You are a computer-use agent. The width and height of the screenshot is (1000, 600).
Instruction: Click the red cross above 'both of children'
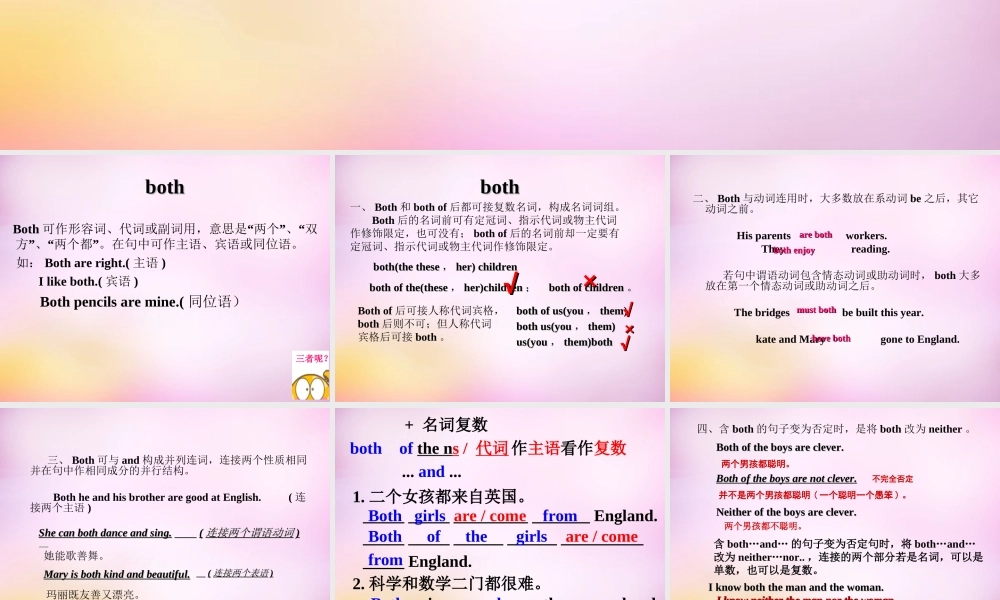coord(590,281)
